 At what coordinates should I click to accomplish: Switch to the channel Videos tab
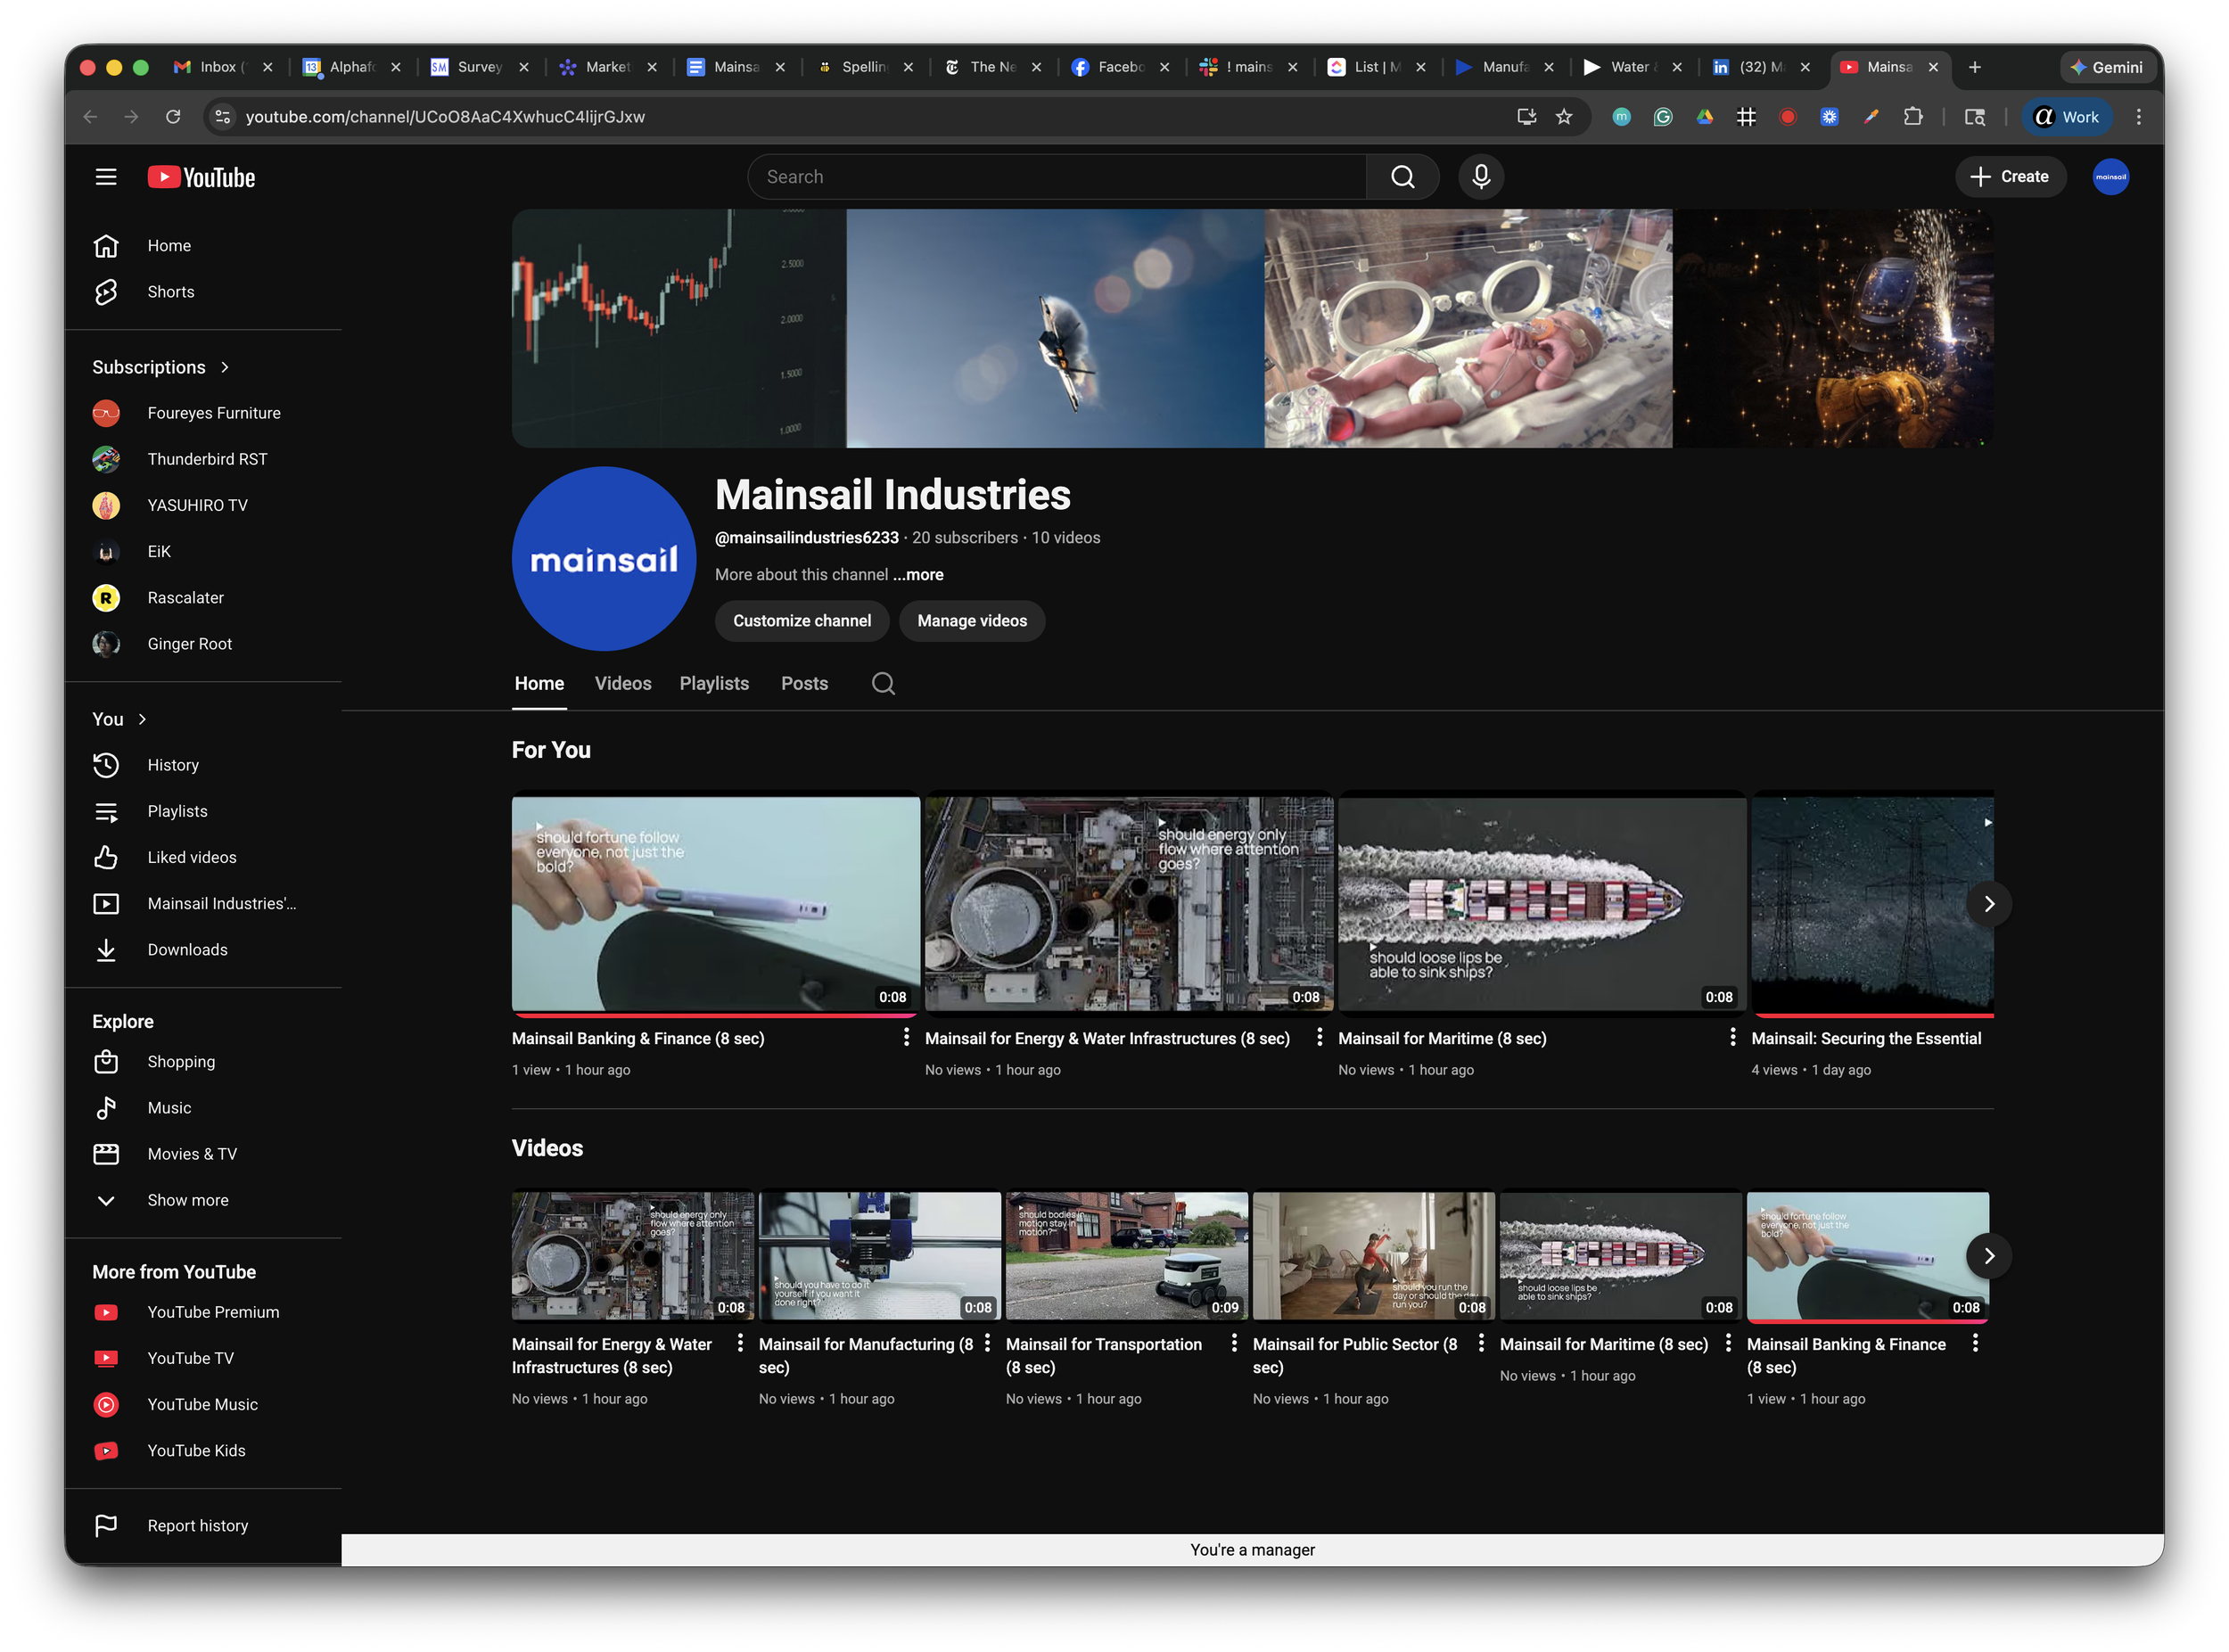pyautogui.click(x=623, y=683)
